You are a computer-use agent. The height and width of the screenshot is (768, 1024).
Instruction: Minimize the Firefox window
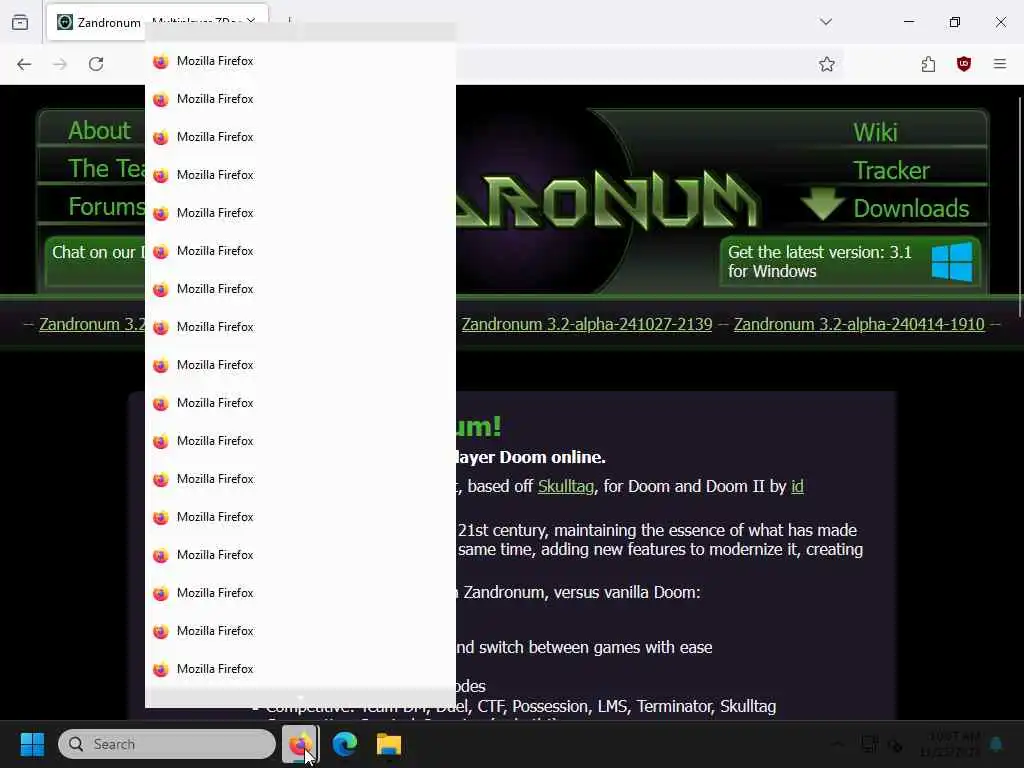pos(909,22)
